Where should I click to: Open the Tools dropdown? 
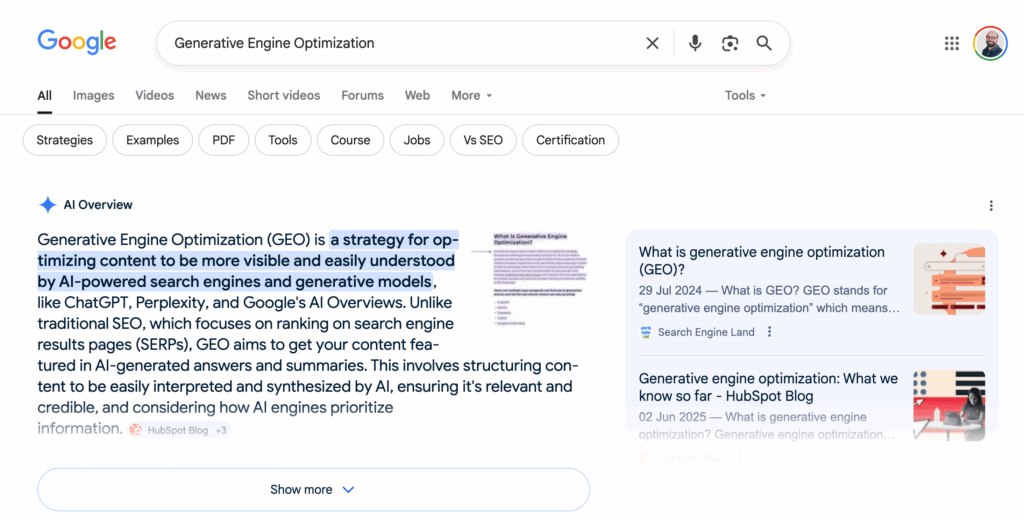(745, 95)
